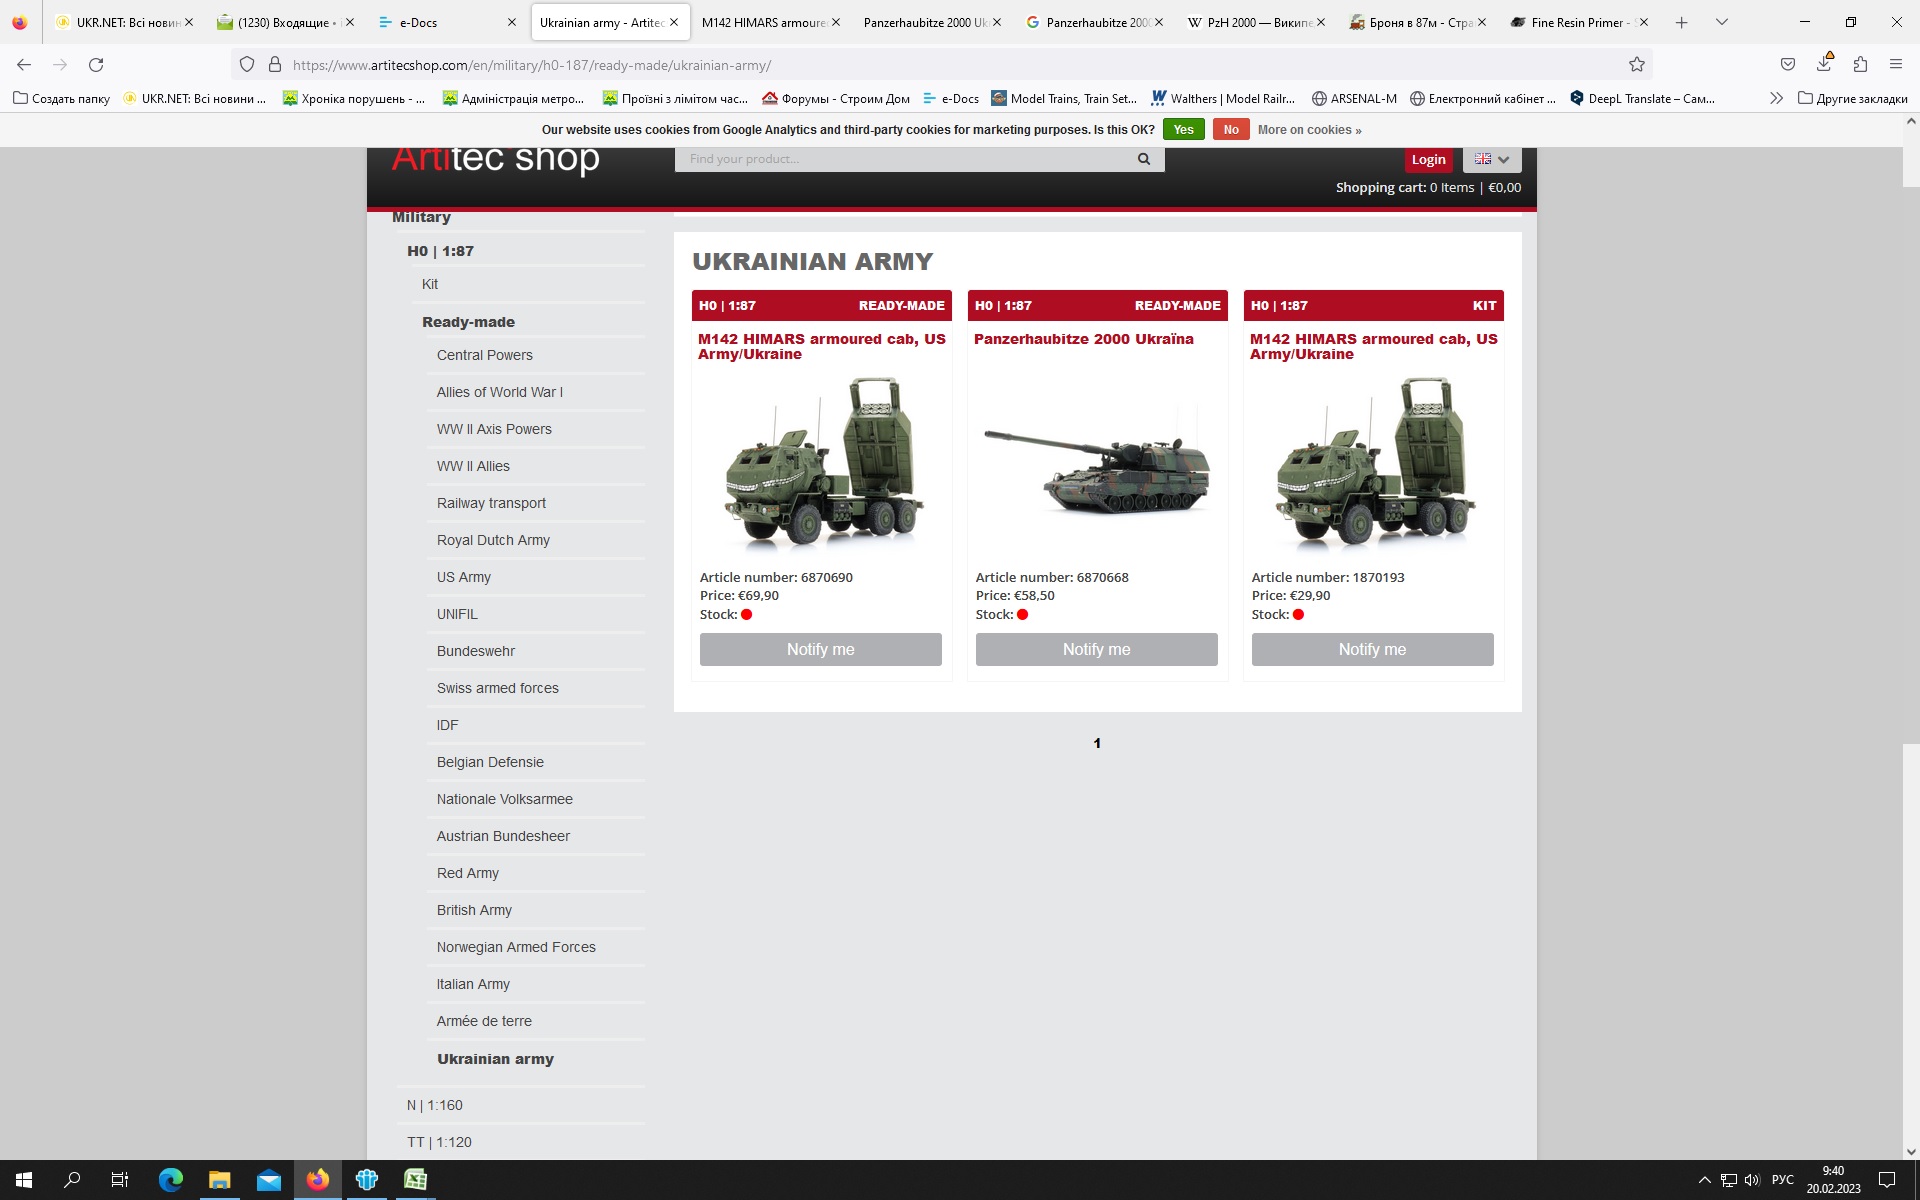The image size is (1920, 1200).
Task: Decline cookies with the No button
Action: (1230, 130)
